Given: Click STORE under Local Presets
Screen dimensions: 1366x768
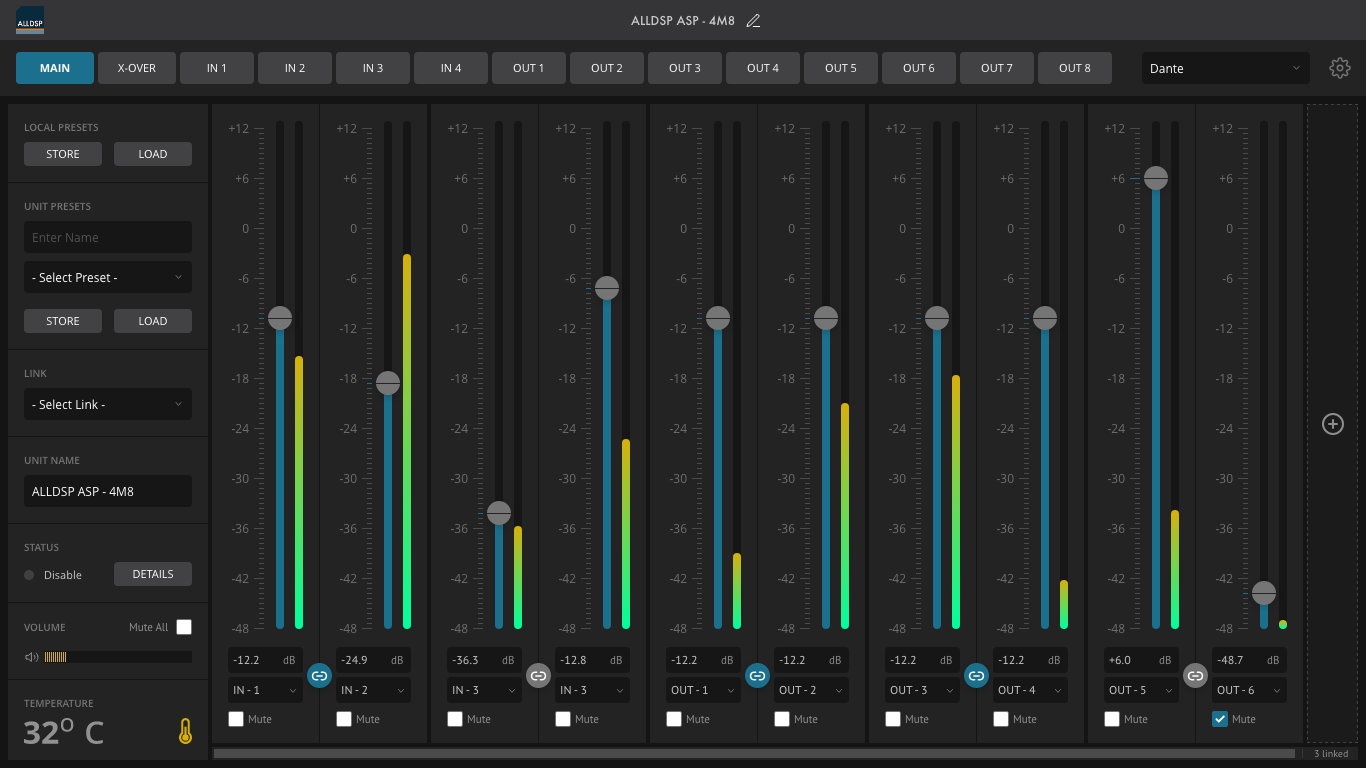Looking at the screenshot, I should click(63, 154).
